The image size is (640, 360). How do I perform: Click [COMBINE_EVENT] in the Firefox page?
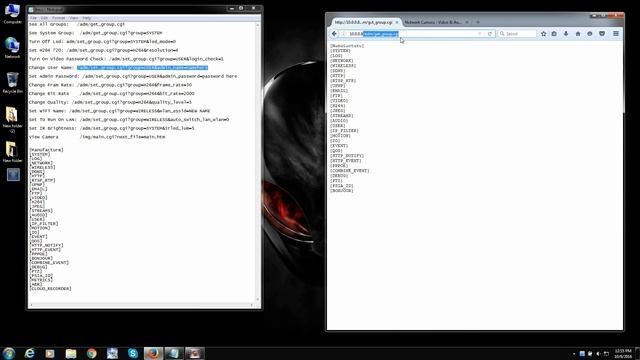[x=349, y=171]
